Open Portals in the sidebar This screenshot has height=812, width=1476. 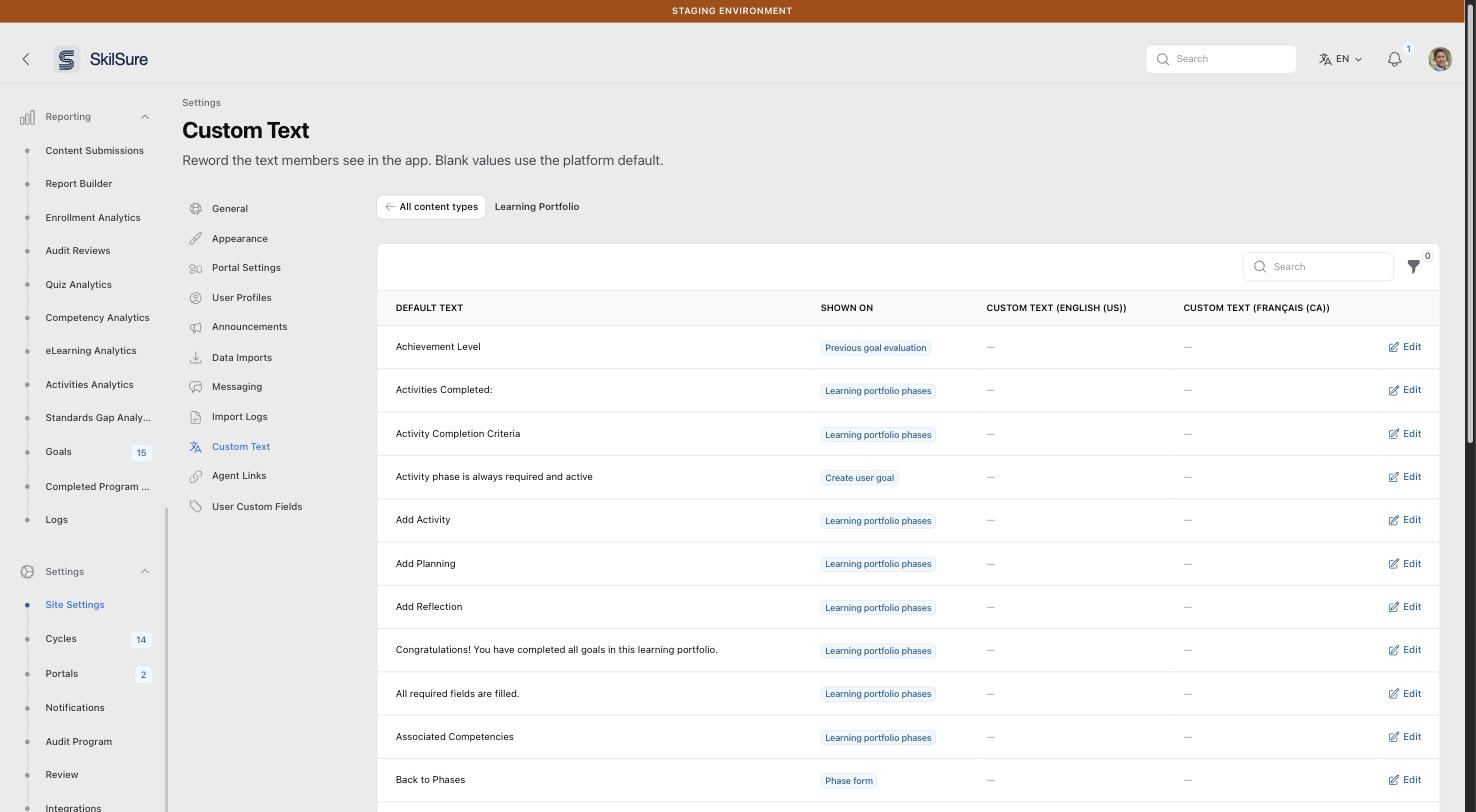(x=62, y=674)
